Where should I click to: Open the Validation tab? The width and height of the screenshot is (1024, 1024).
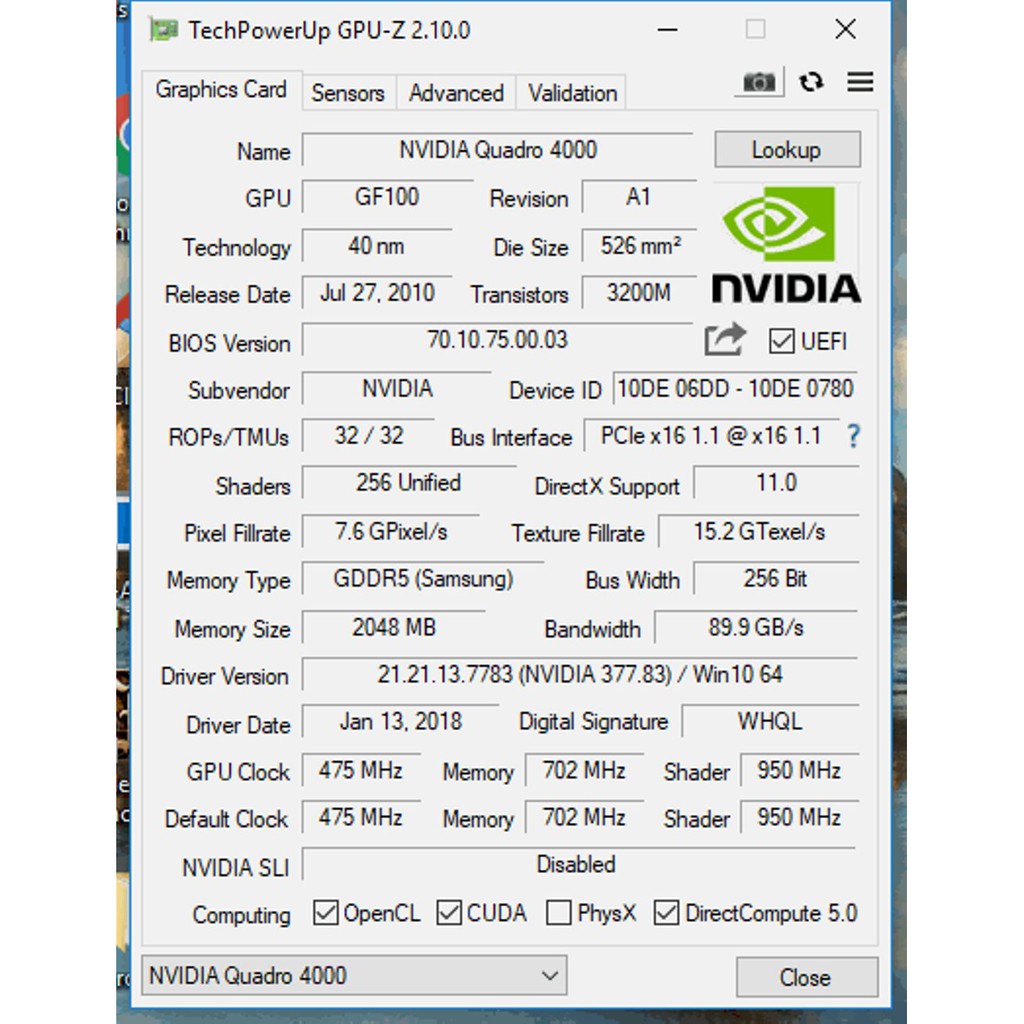click(x=572, y=93)
